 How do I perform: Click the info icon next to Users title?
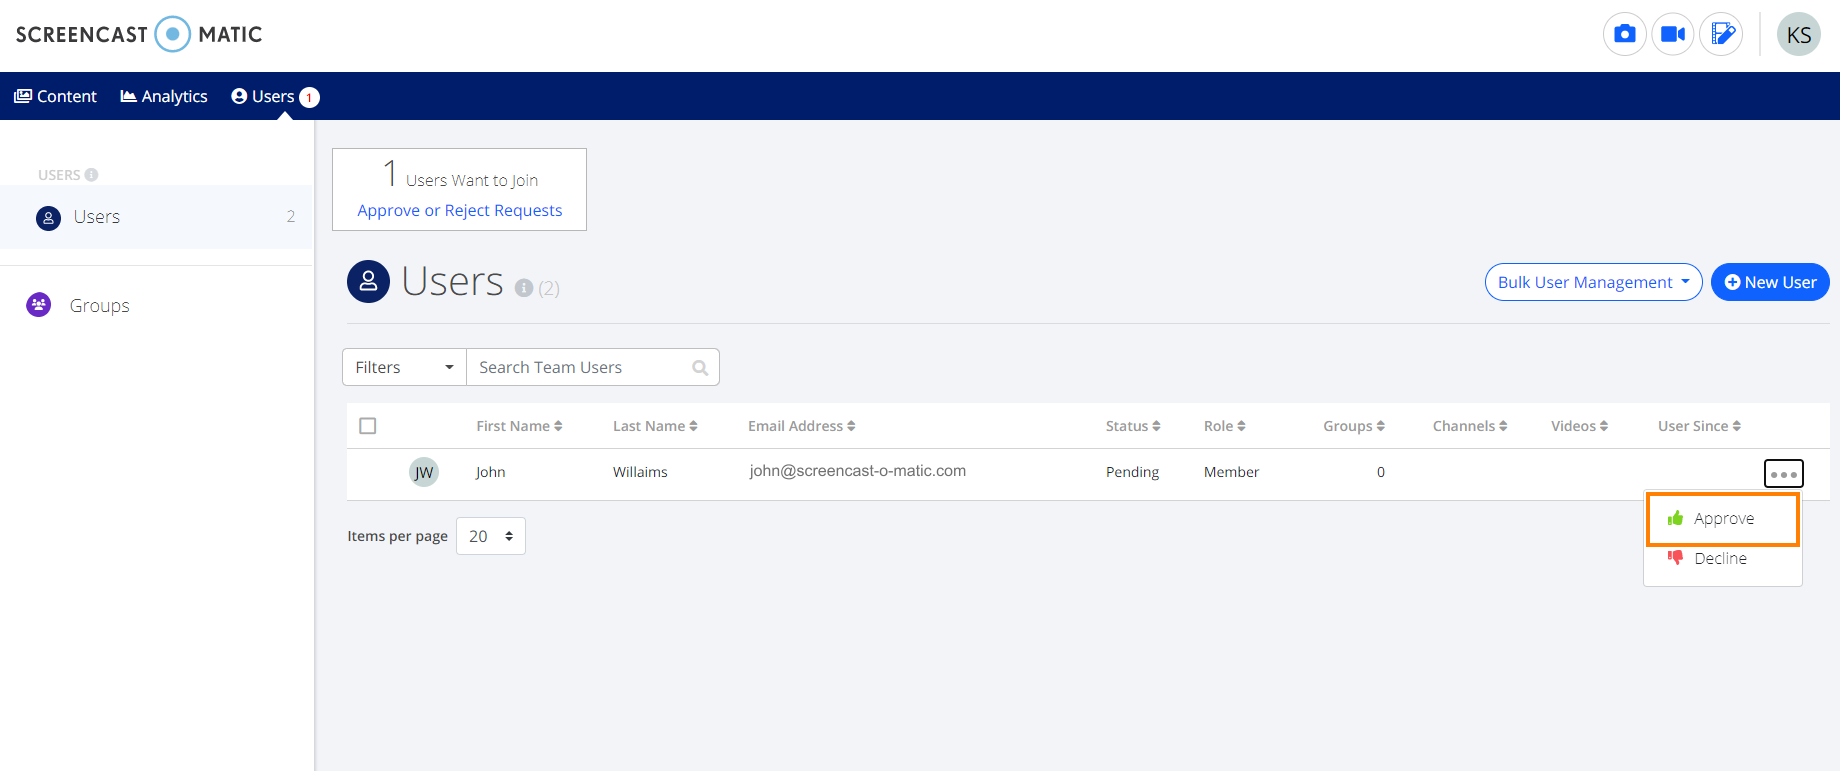tap(524, 288)
